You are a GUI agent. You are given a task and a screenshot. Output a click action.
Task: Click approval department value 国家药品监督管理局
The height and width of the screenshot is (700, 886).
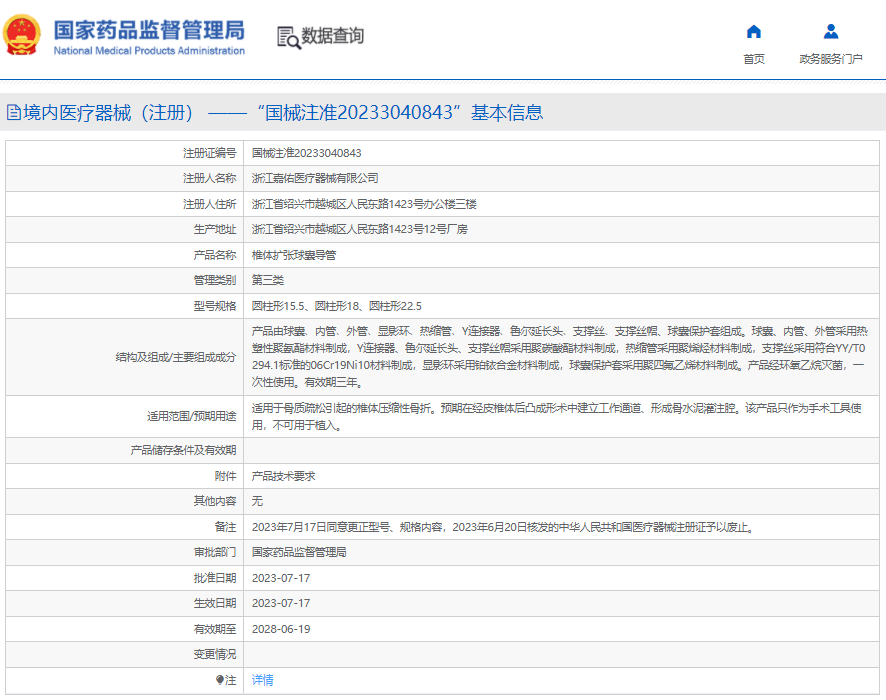299,552
